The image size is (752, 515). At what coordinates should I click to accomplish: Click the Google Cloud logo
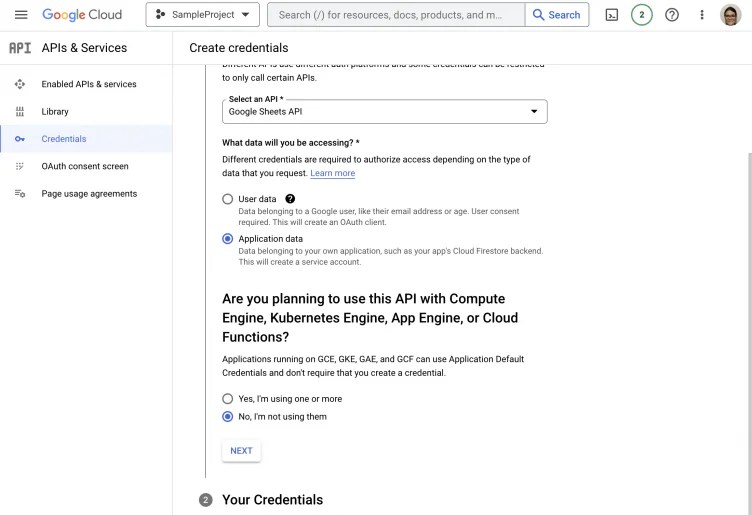pyautogui.click(x=82, y=15)
